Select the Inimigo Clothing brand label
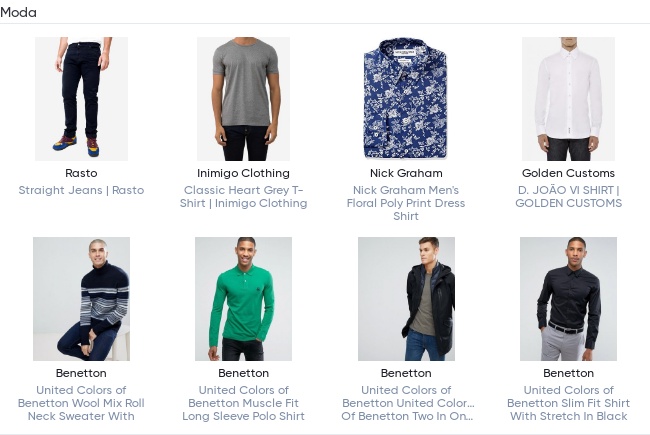 click(x=243, y=173)
